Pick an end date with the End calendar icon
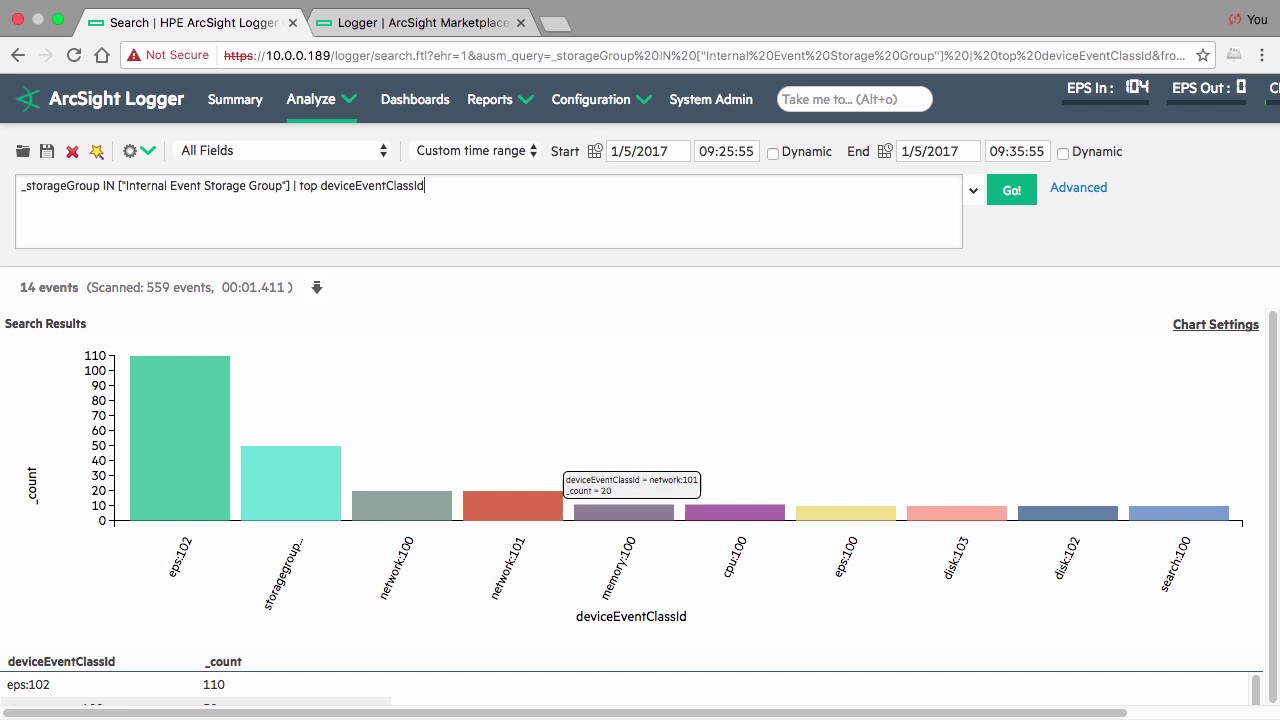Viewport: 1280px width, 720px height. point(885,151)
